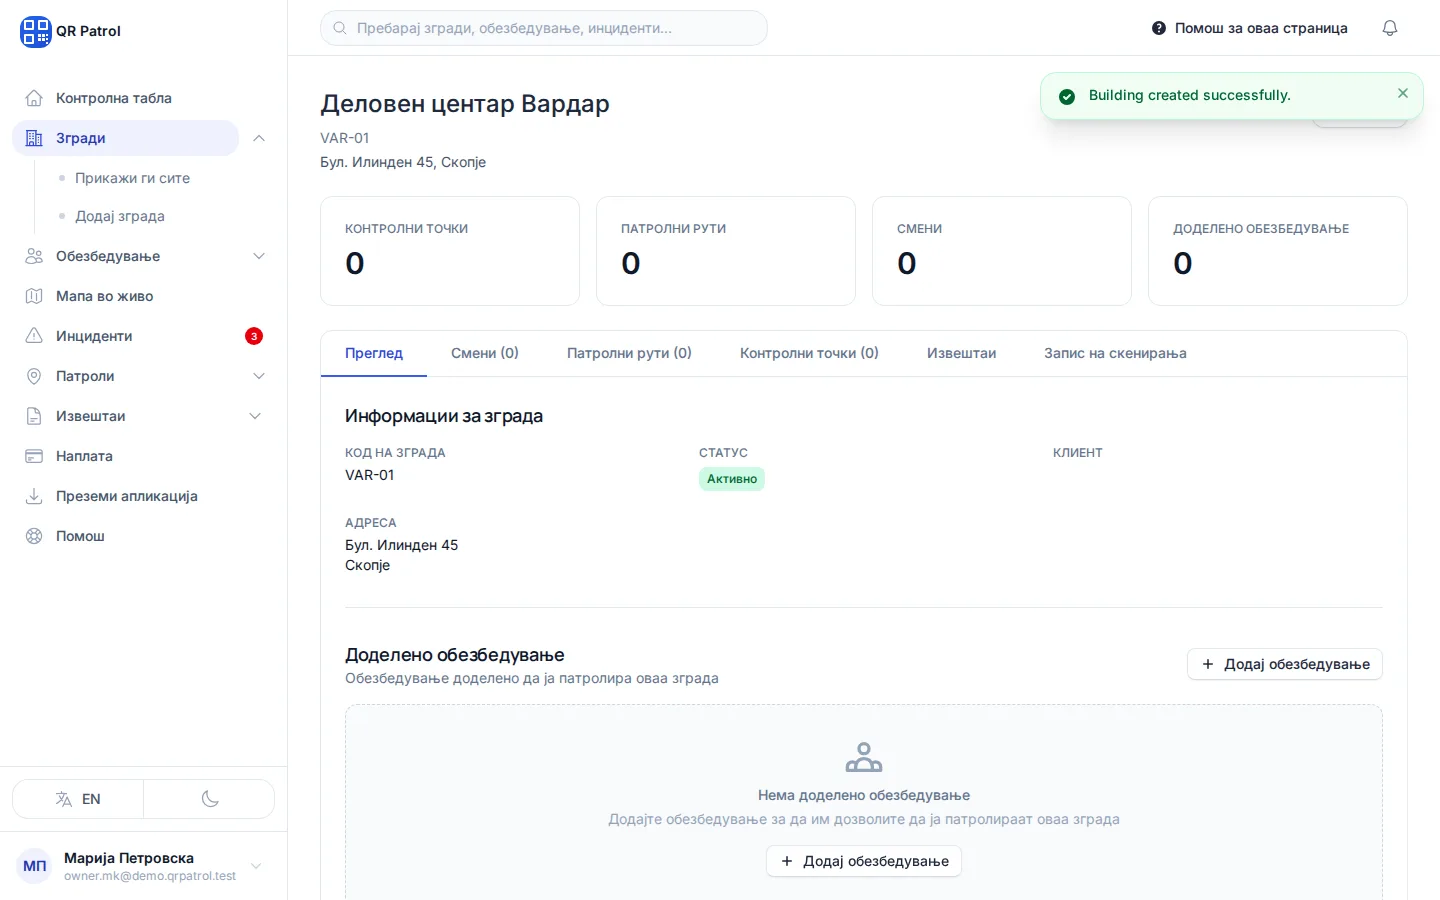Image resolution: width=1440 pixels, height=900 pixels.
Task: Click the Инциденти red badge 3
Action: pyautogui.click(x=254, y=336)
